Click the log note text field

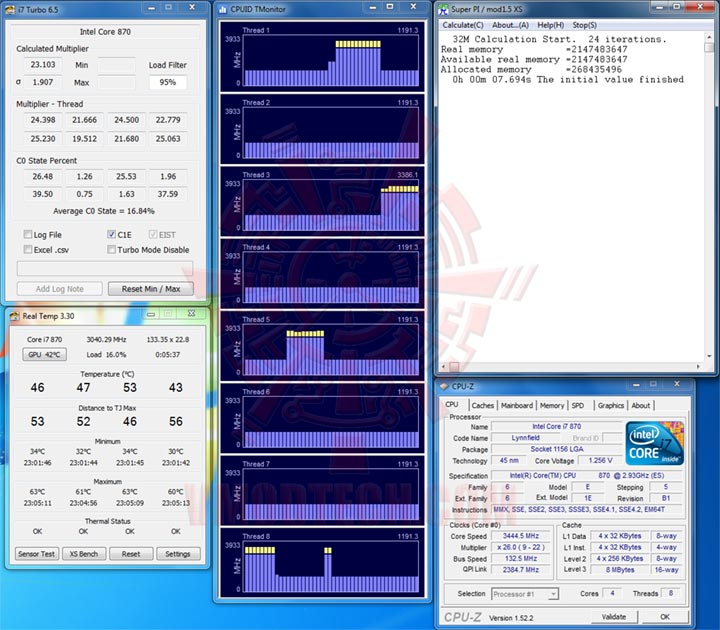click(x=105, y=269)
